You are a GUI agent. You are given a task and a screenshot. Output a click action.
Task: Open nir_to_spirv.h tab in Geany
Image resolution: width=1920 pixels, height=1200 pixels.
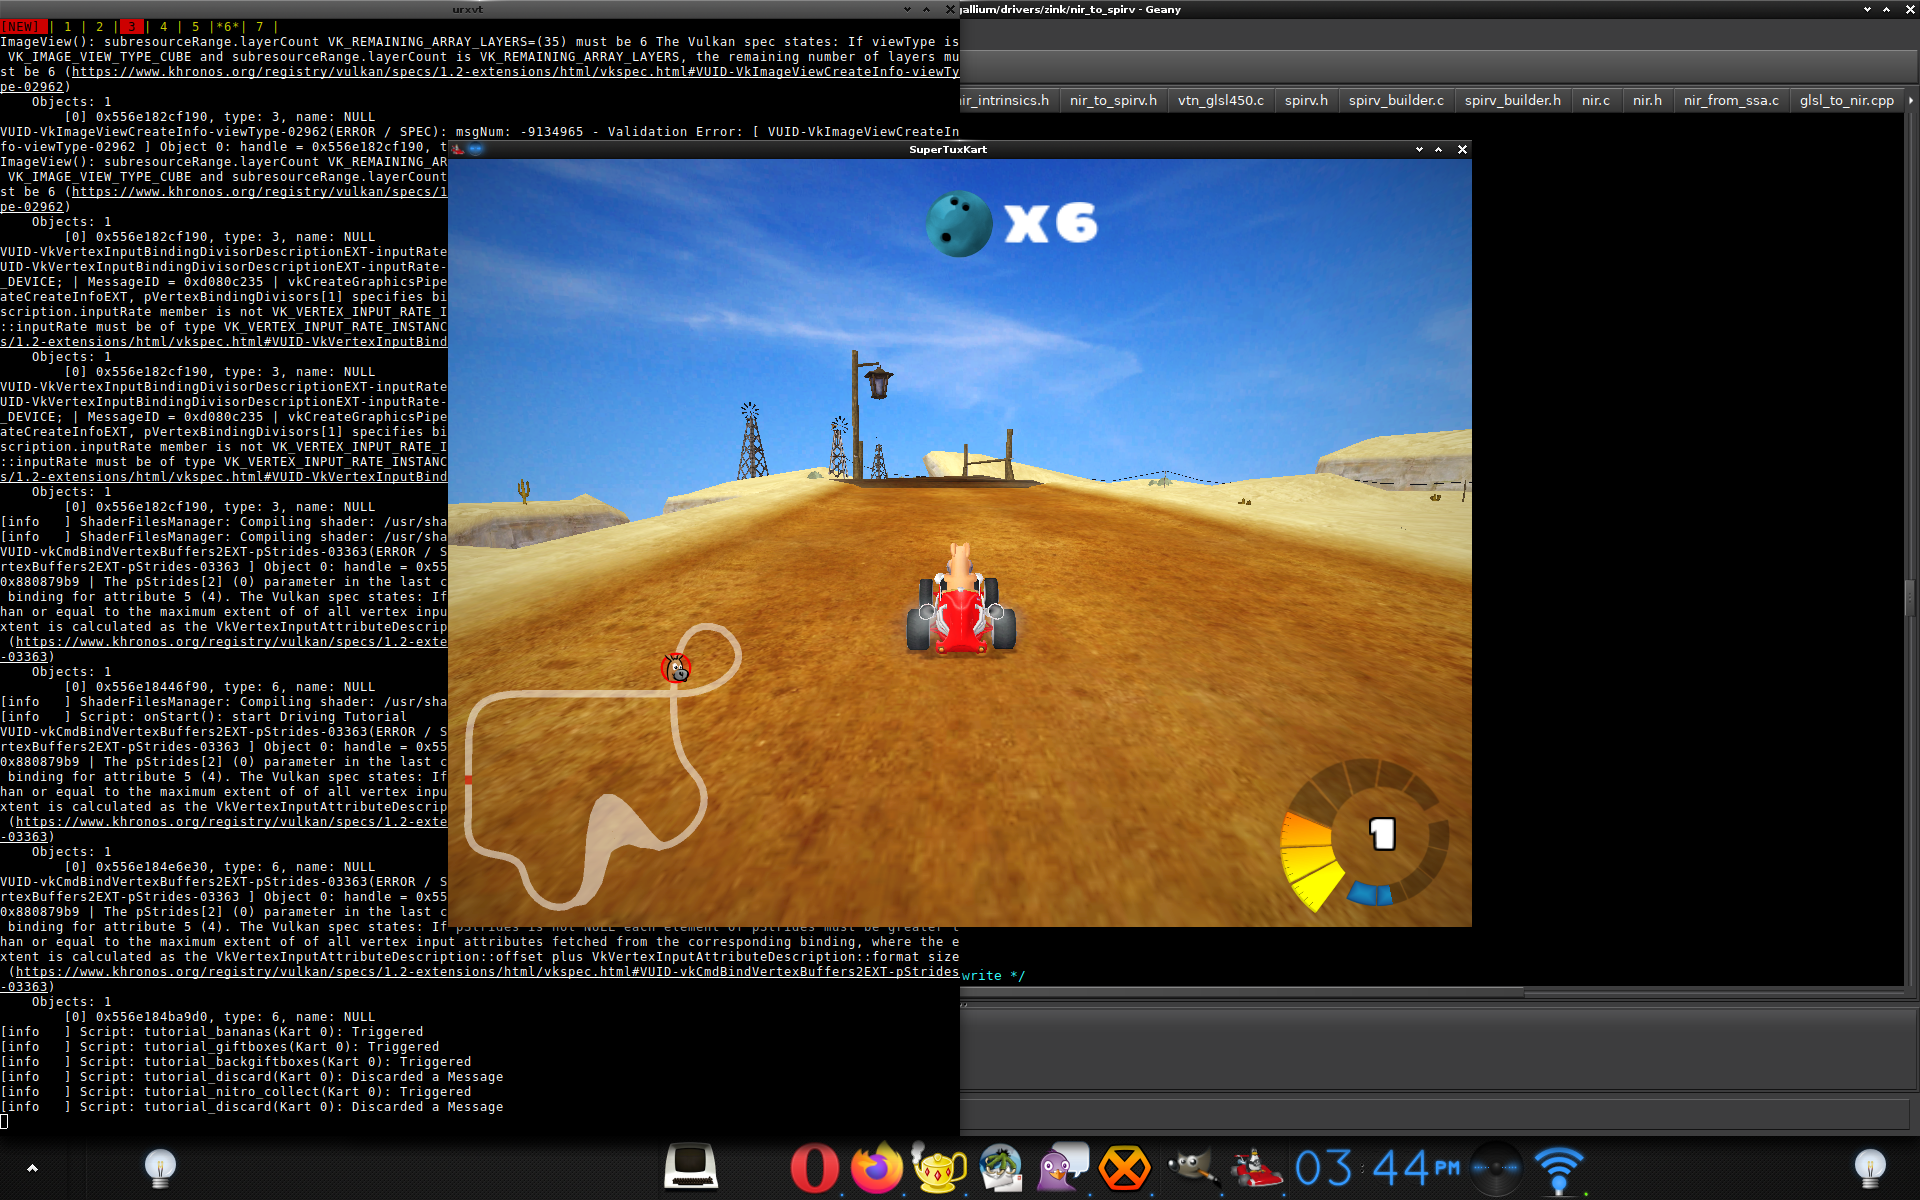(1113, 100)
